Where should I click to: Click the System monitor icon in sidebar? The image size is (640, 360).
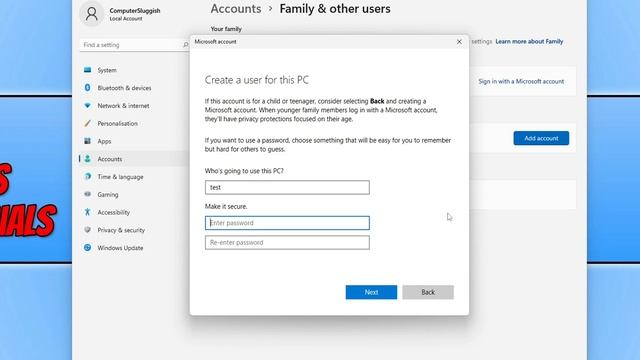tap(87, 70)
